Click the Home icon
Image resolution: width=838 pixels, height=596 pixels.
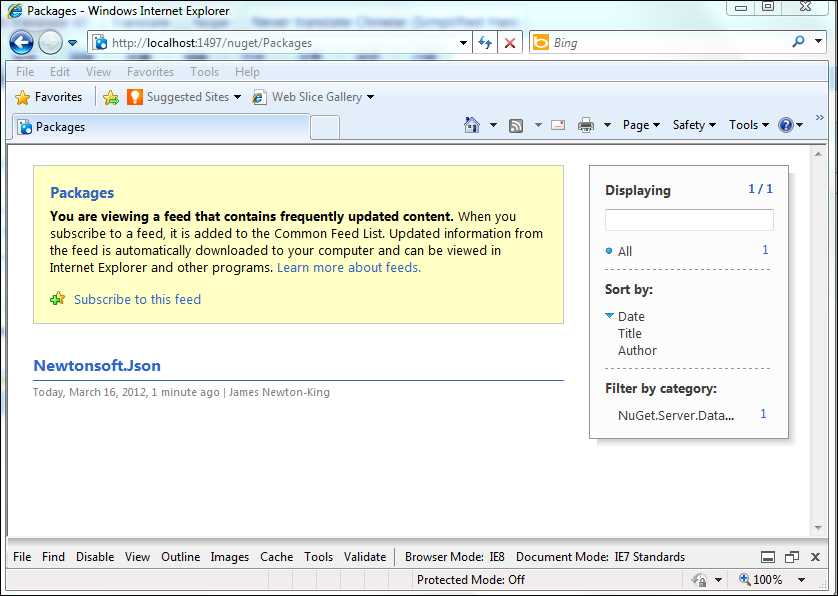point(472,125)
